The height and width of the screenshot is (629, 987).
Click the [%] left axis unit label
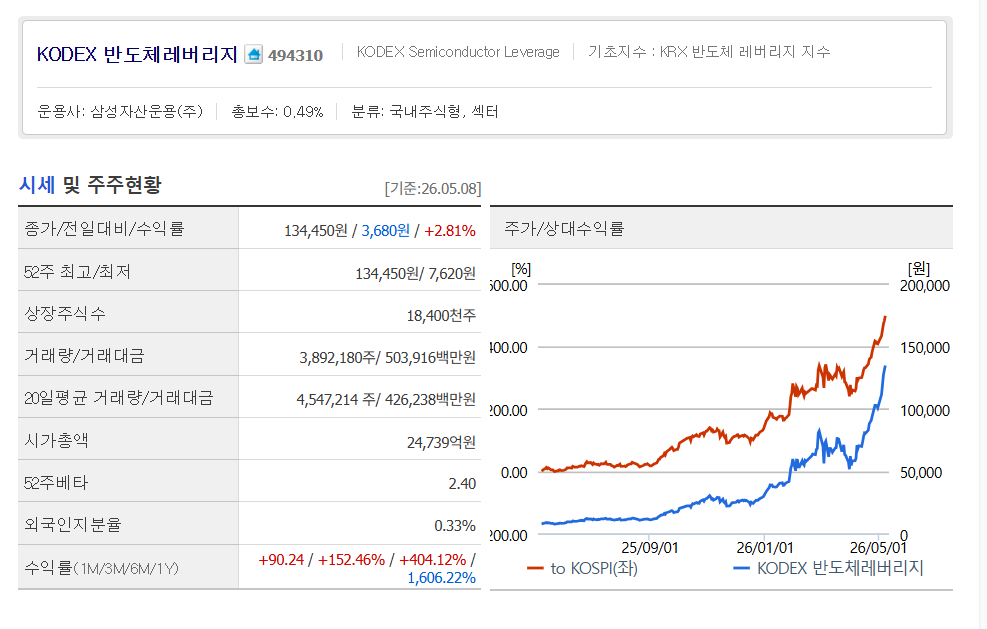point(521,269)
